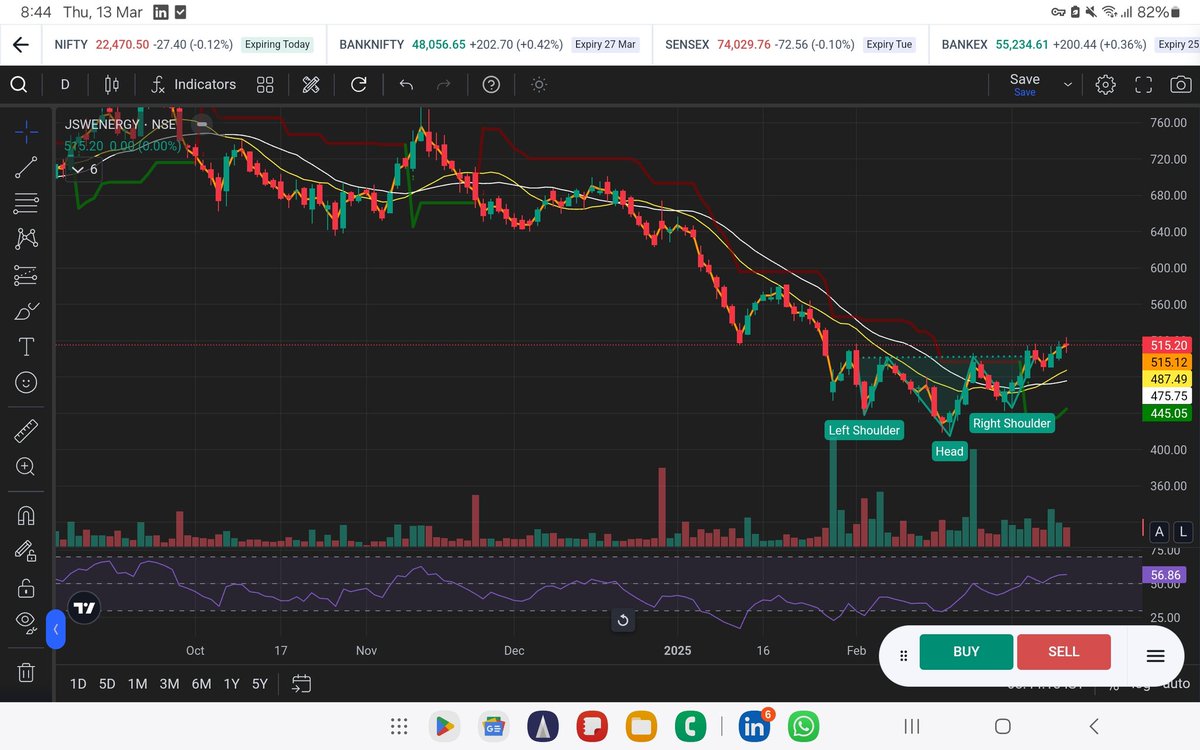Expand the 6 indicators legend
The image size is (1200, 750).
point(84,169)
